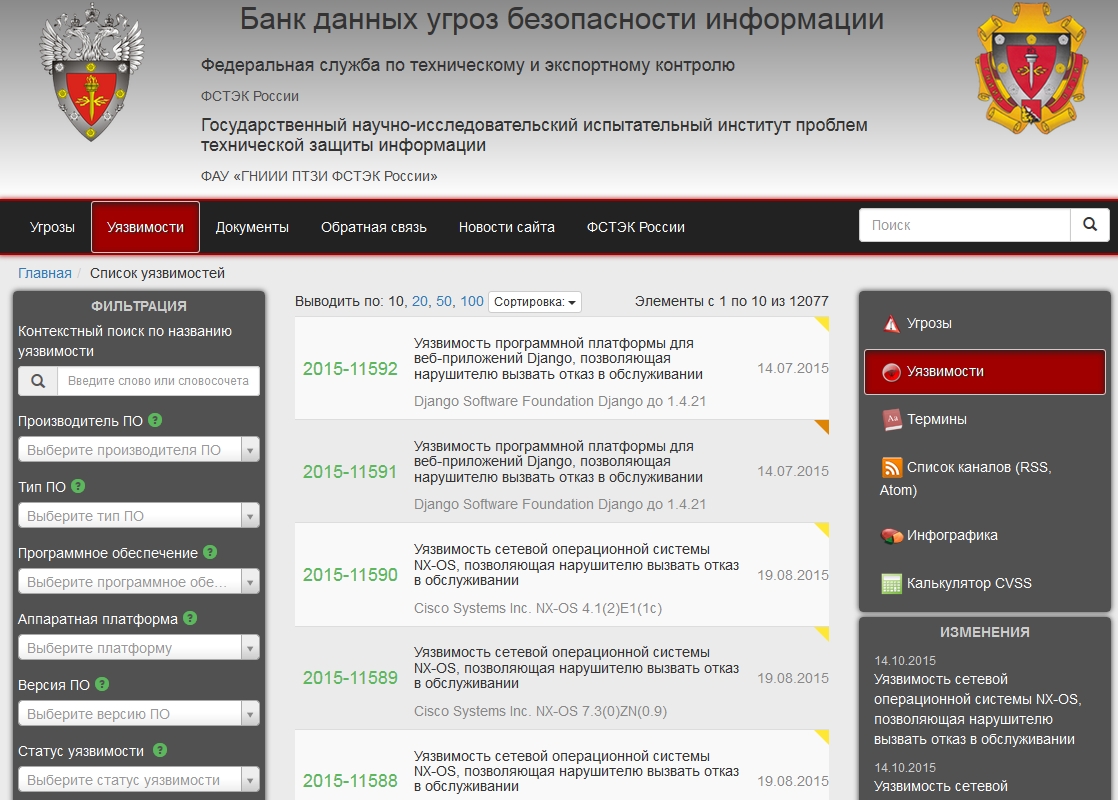1118x800 pixels.
Task: Open the Документы menu item
Action: click(252, 227)
